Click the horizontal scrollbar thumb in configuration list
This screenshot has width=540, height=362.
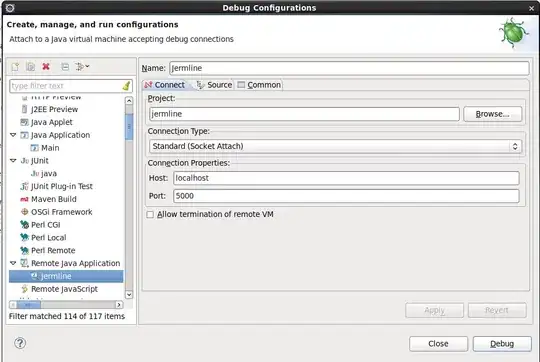(x=29, y=305)
